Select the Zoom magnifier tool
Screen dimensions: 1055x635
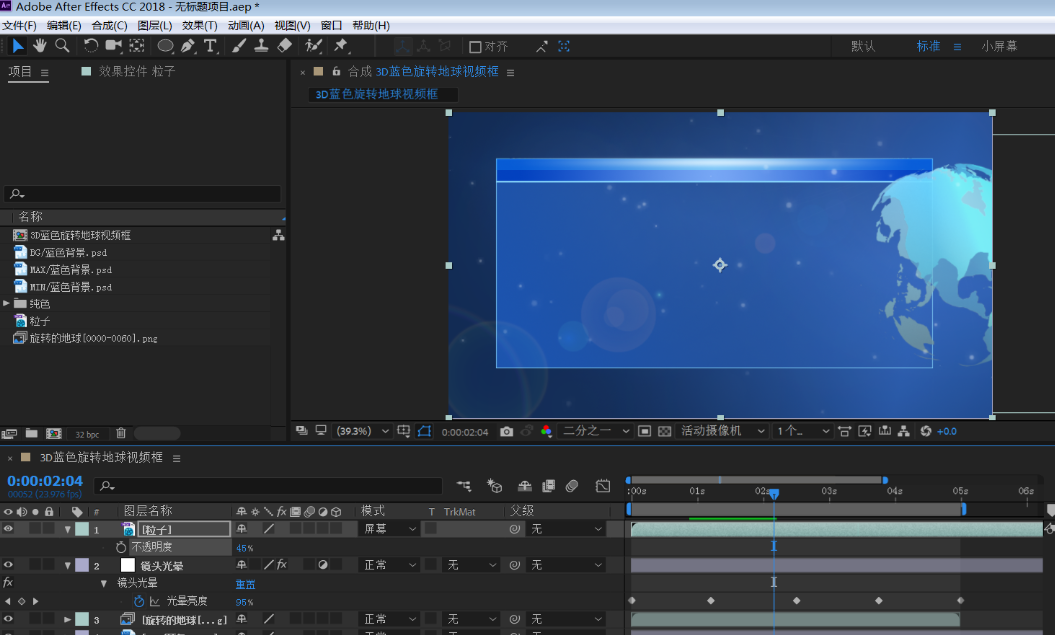click(62, 46)
